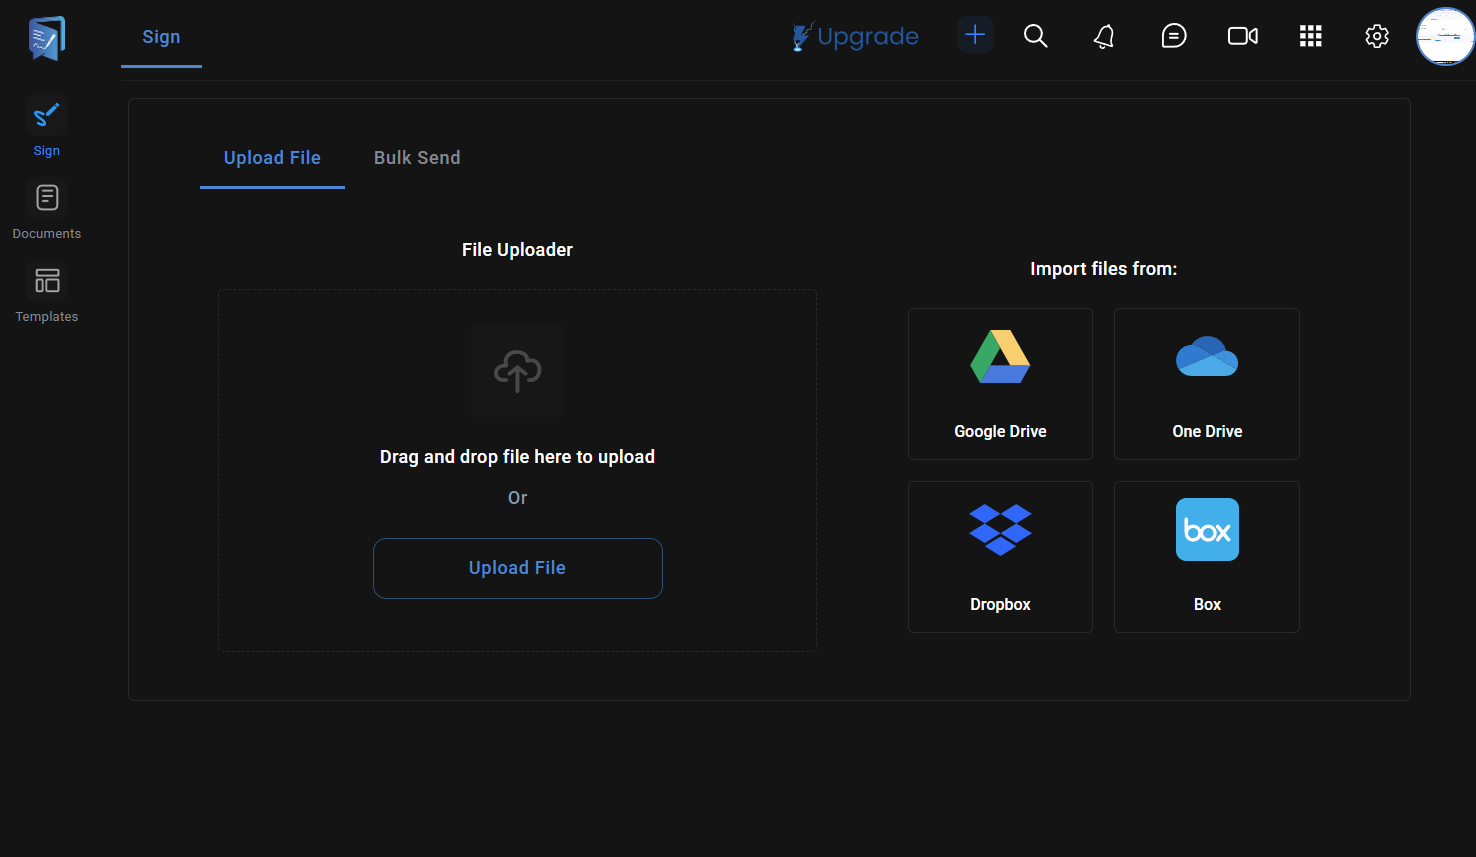Switch to the Bulk Send tab

tap(417, 158)
